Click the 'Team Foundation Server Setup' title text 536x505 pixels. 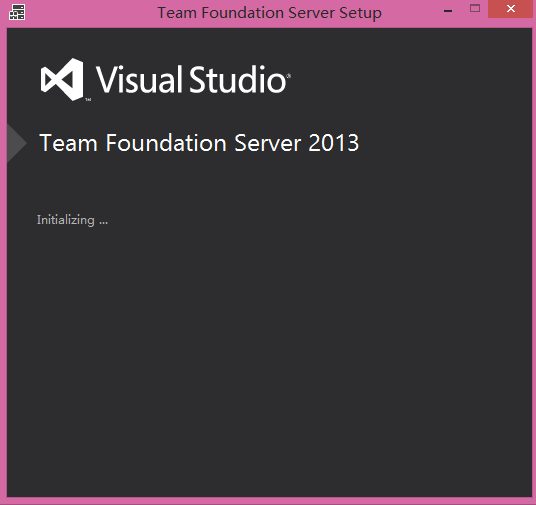[x=269, y=13]
